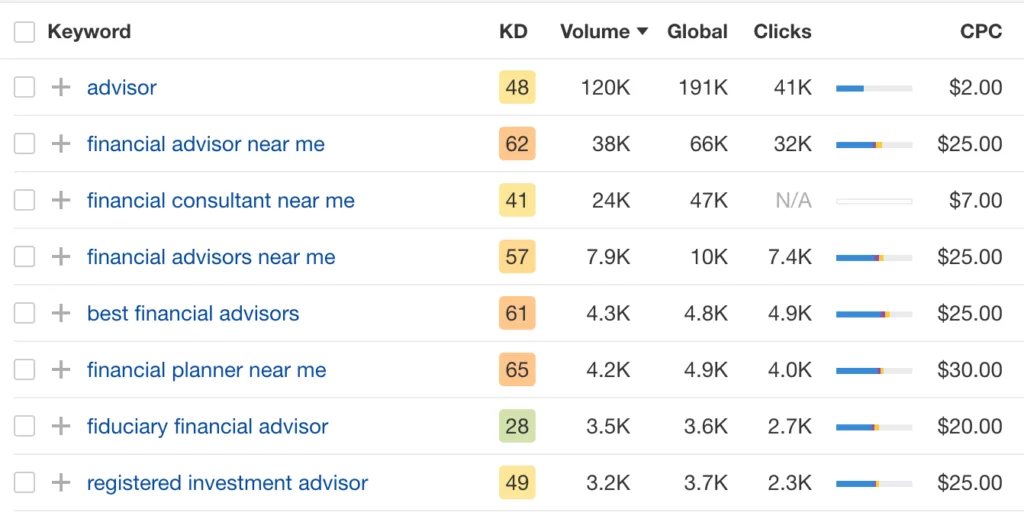Click the plus icon beside 'advisor'

(61, 88)
